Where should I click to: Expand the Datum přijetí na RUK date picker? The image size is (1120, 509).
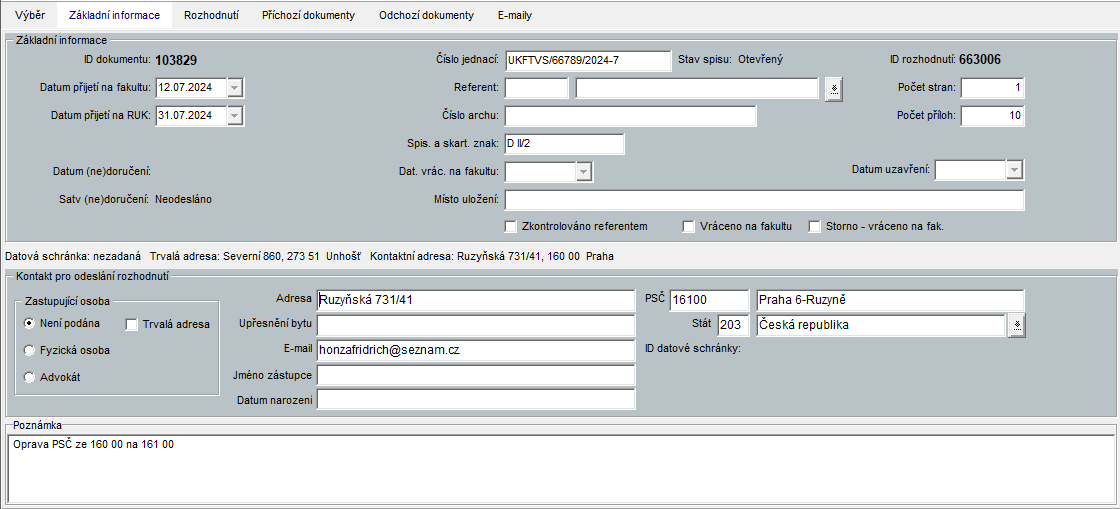click(234, 116)
